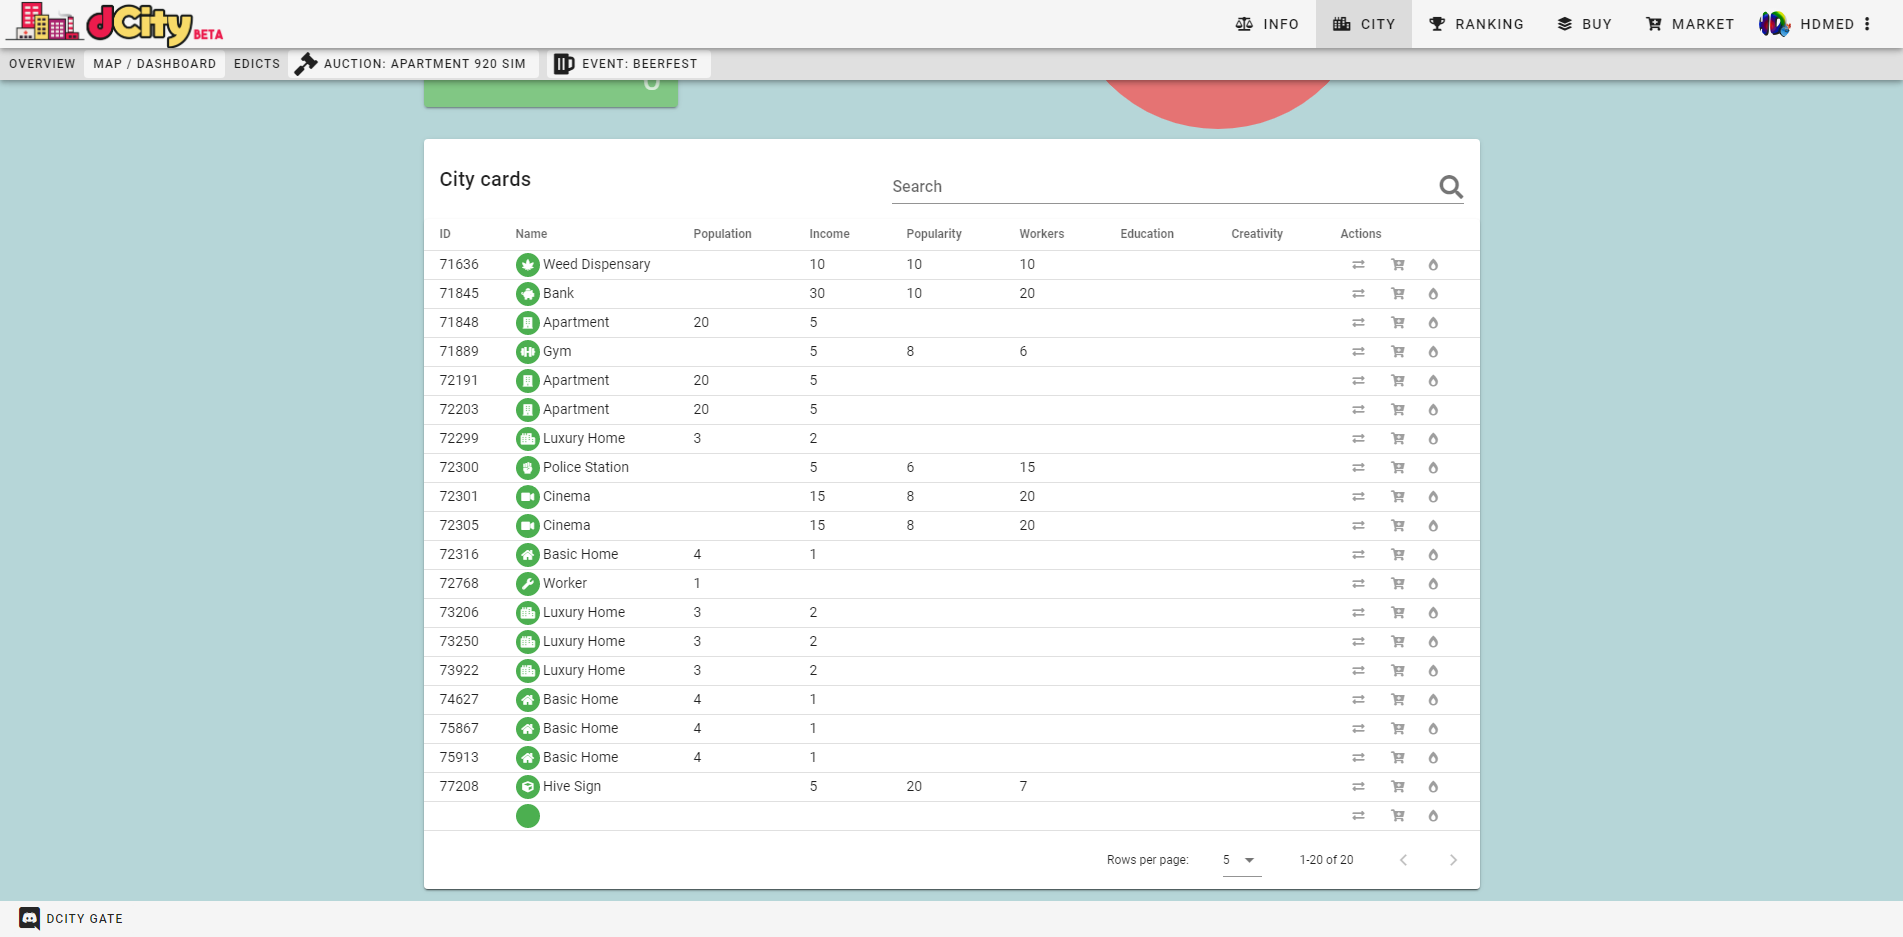This screenshot has width=1903, height=937.
Task: Click the Search cards input field
Action: pyautogui.click(x=1160, y=187)
